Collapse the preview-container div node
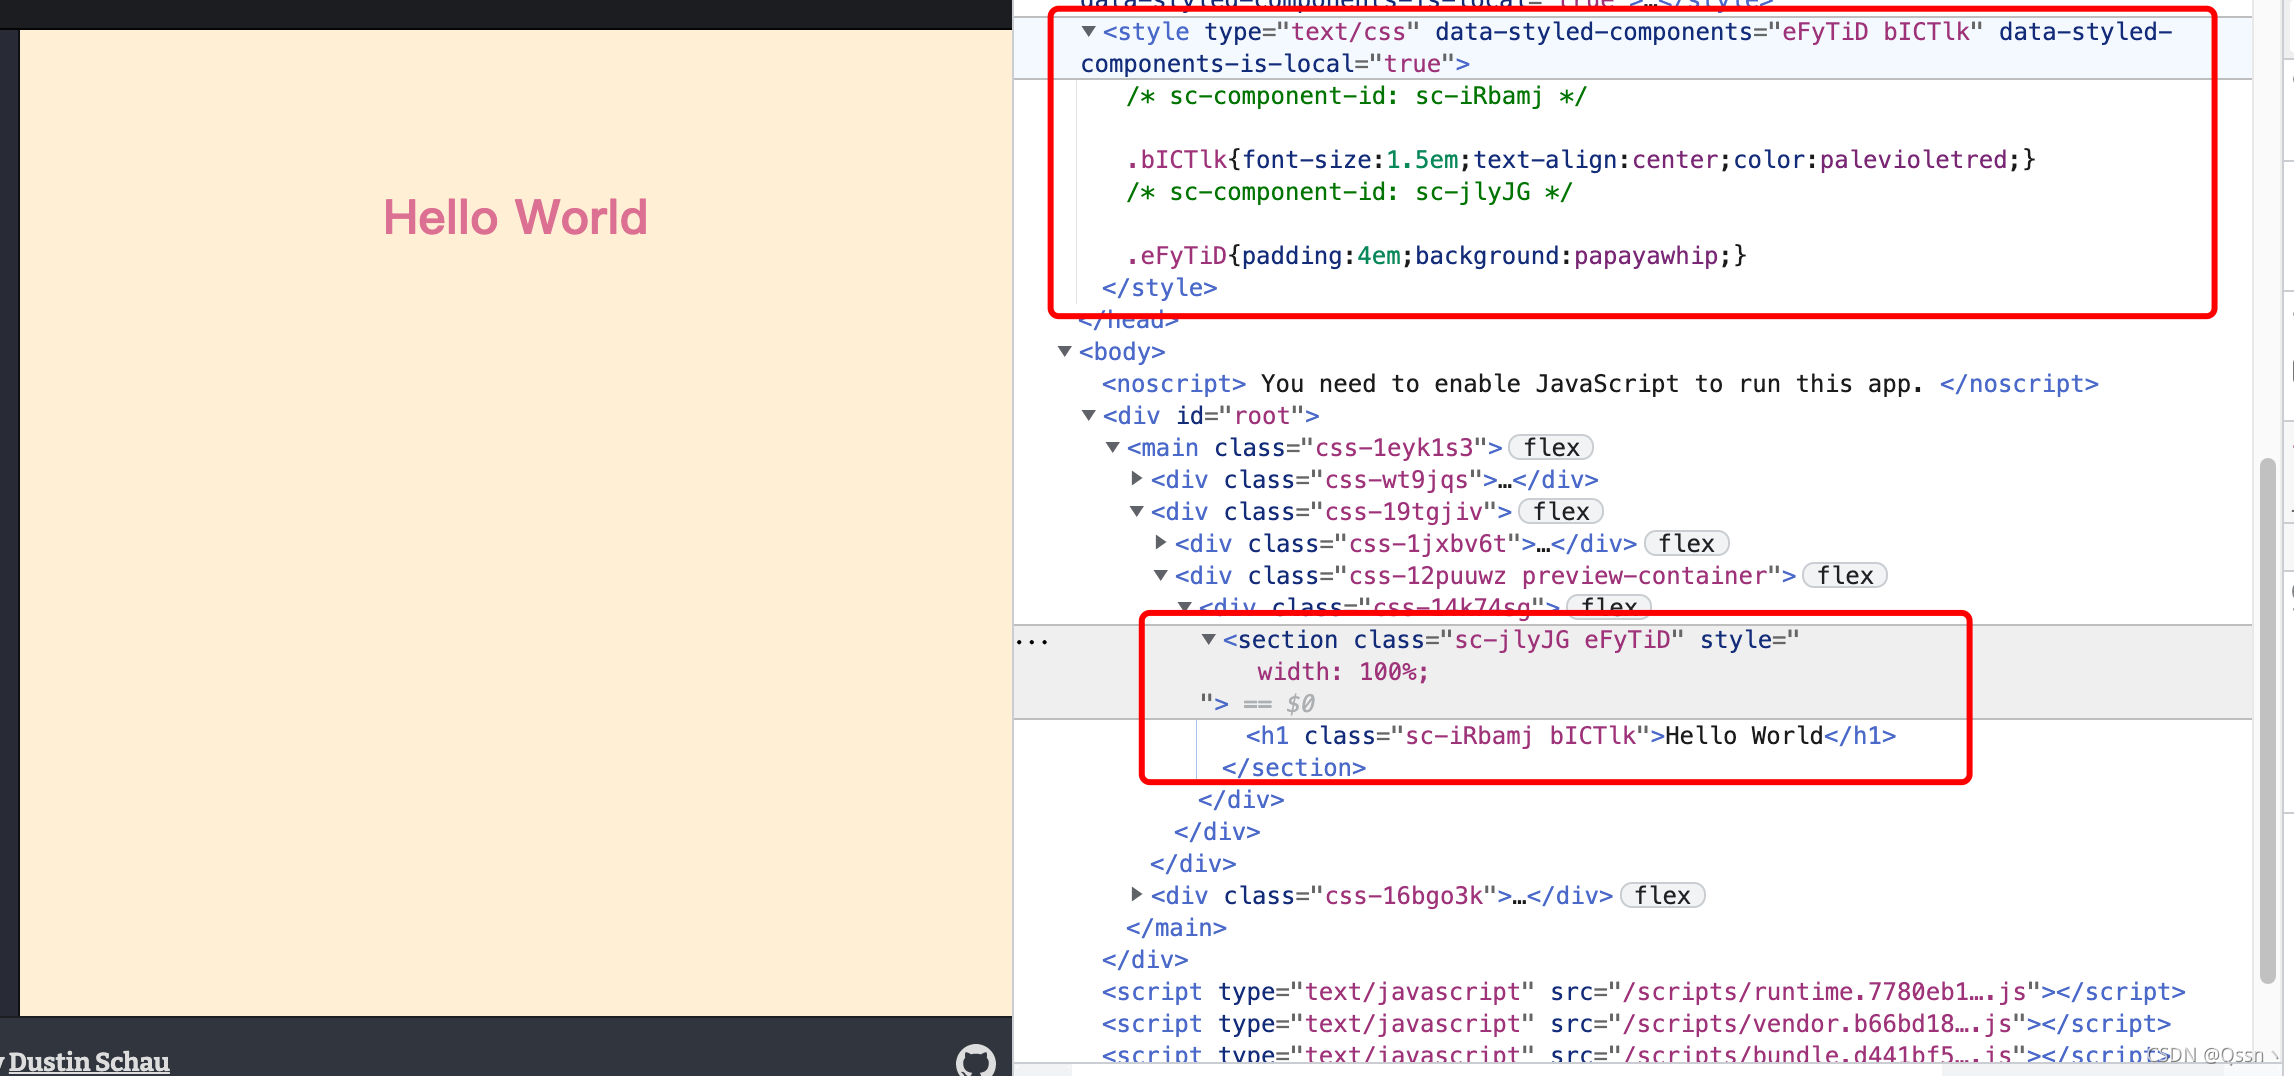Screen dimensions: 2294x1076 [x=1161, y=576]
